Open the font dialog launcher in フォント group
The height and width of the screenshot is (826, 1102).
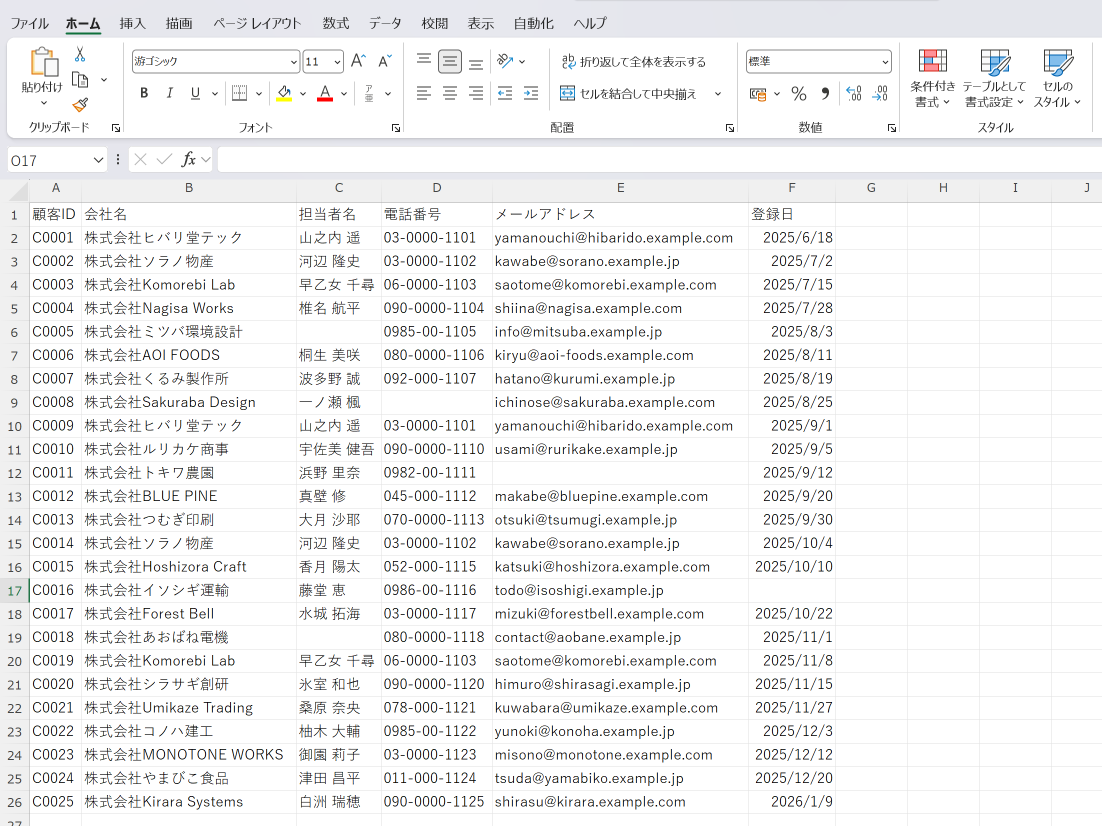tap(396, 128)
